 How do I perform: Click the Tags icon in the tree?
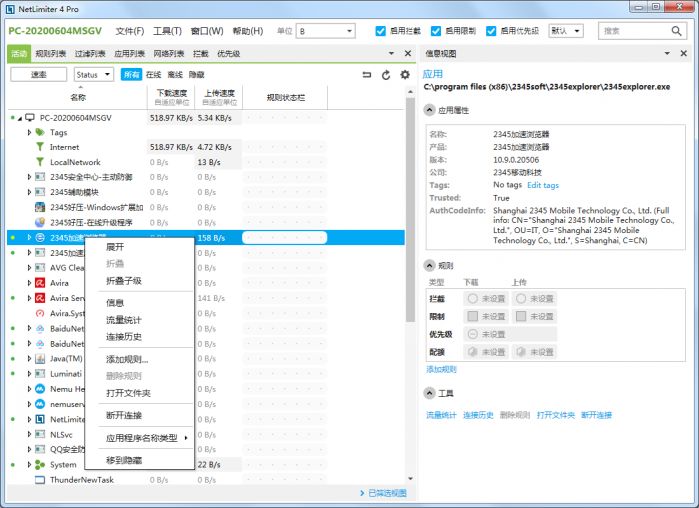pos(40,132)
